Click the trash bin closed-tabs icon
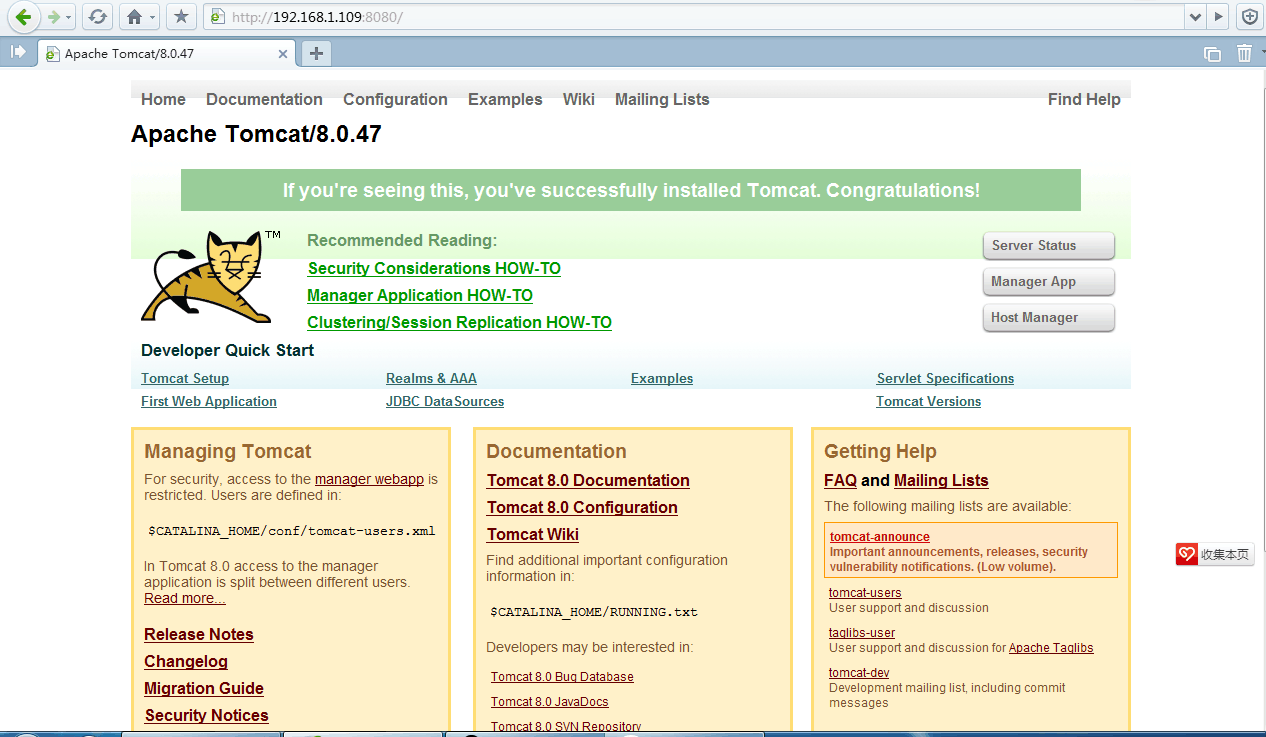The height and width of the screenshot is (737, 1266). 1244,53
